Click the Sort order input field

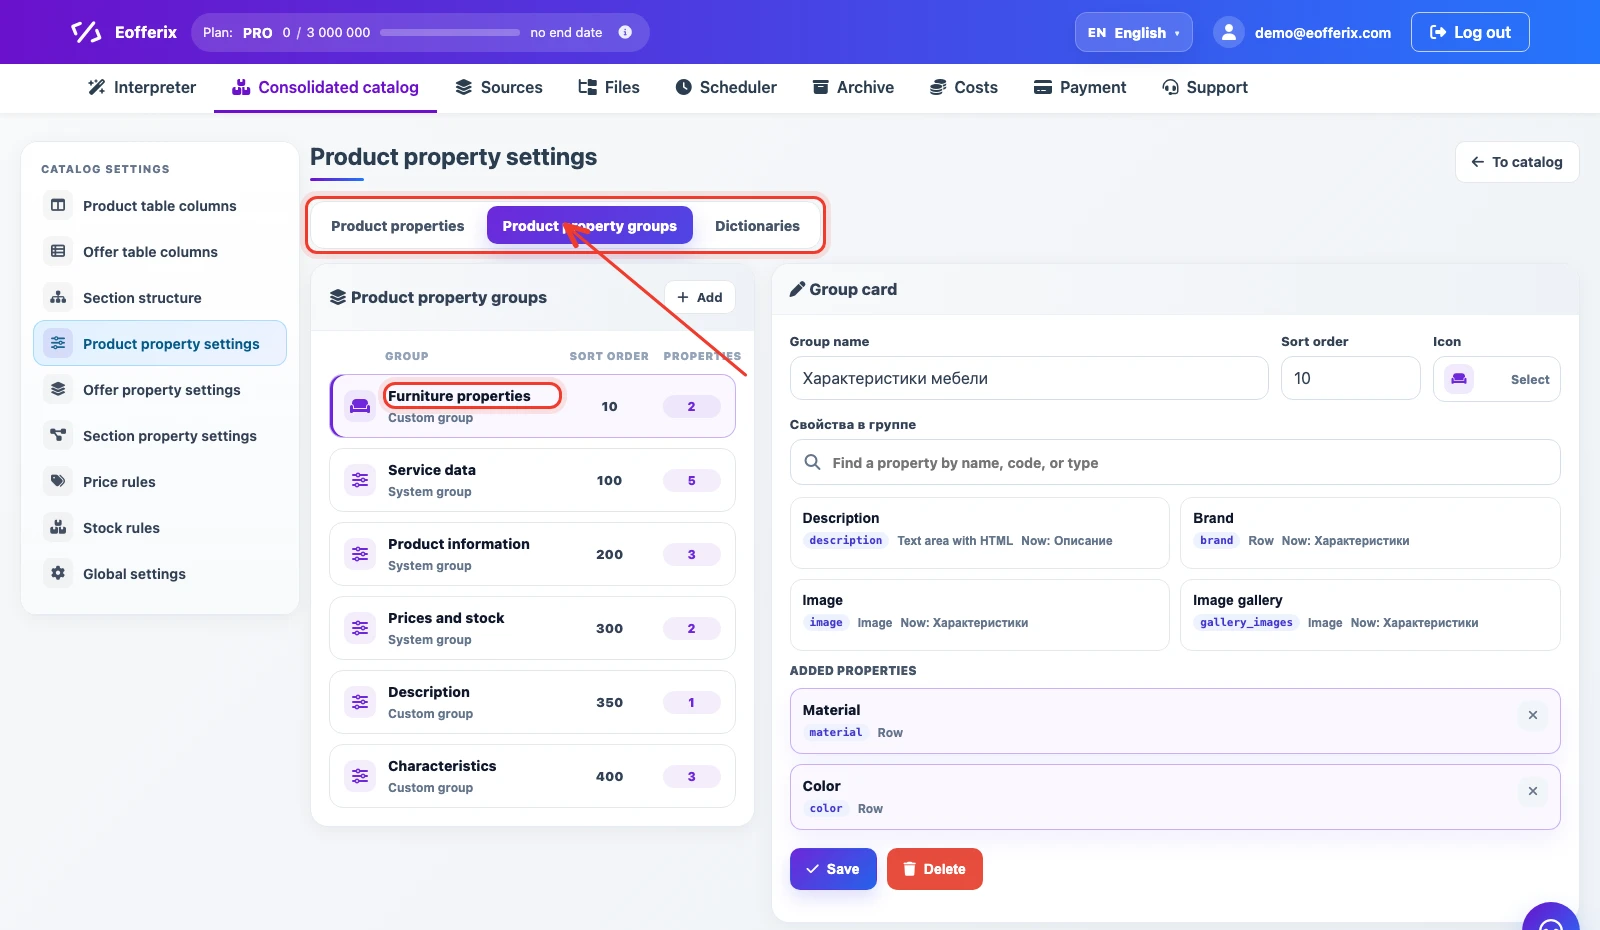click(x=1350, y=378)
